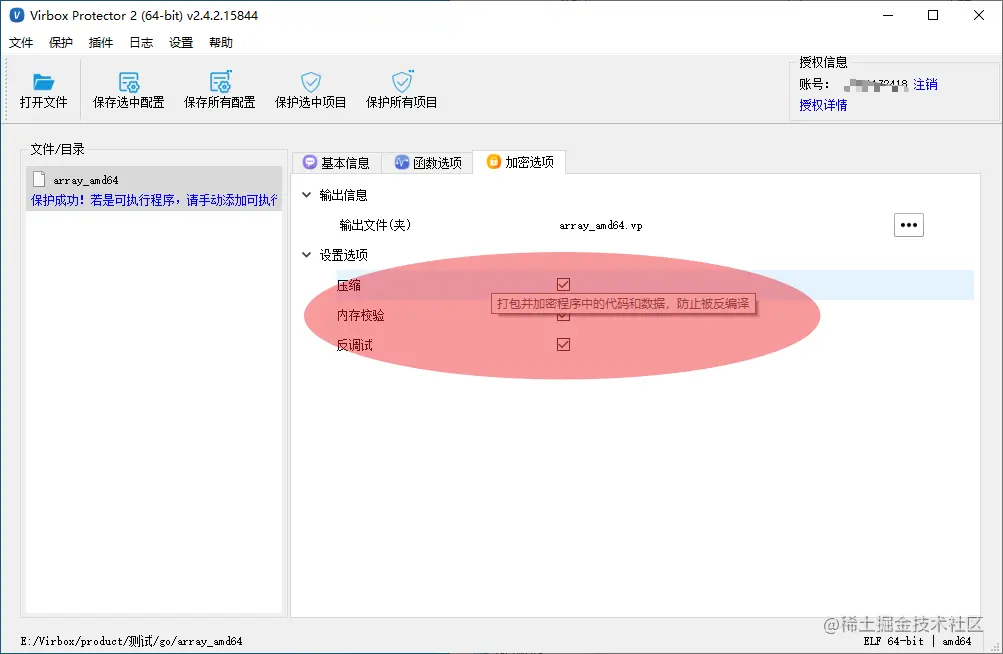Click the 内存校验 option label
The height and width of the screenshot is (654, 1003).
[x=361, y=315]
